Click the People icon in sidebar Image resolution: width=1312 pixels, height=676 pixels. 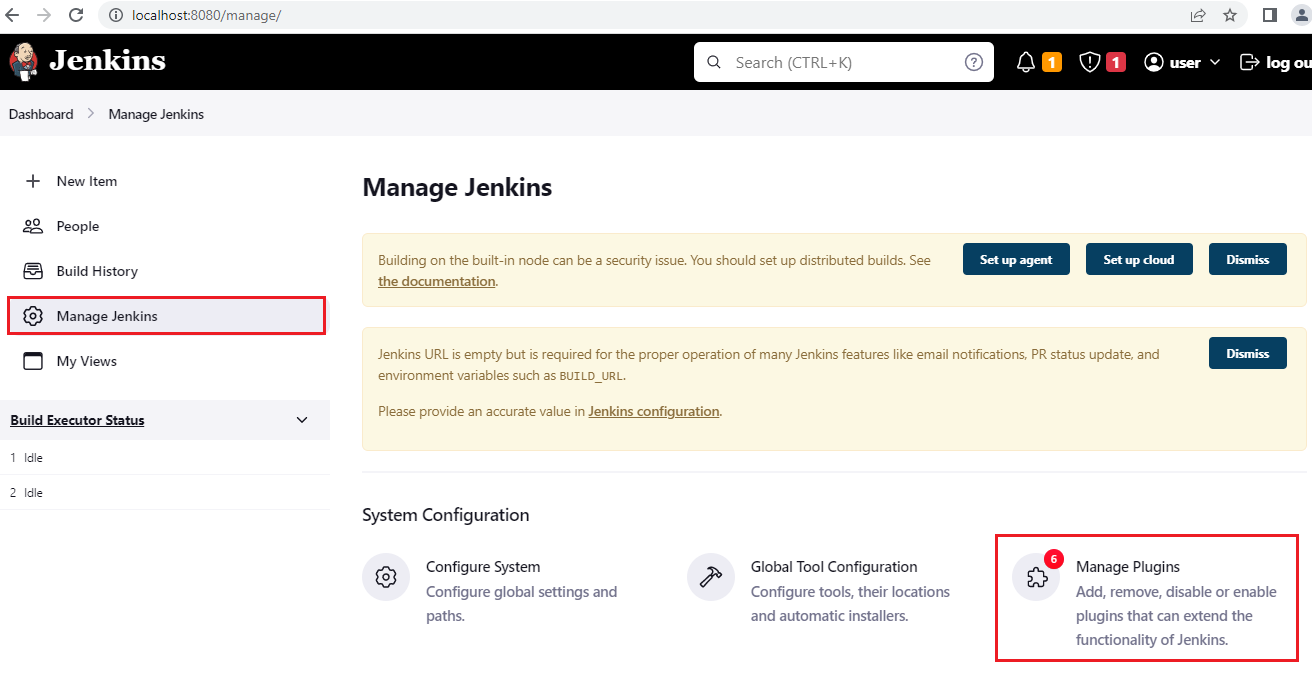[33, 226]
